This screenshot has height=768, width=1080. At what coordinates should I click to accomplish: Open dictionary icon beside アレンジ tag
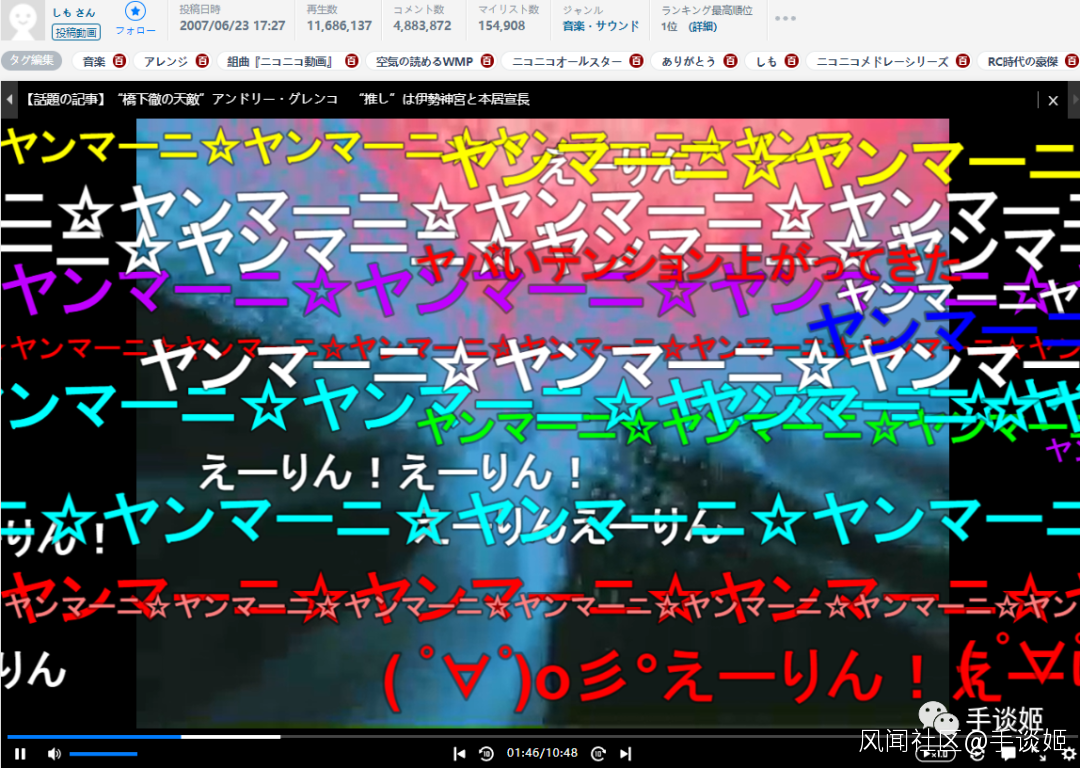(202, 61)
